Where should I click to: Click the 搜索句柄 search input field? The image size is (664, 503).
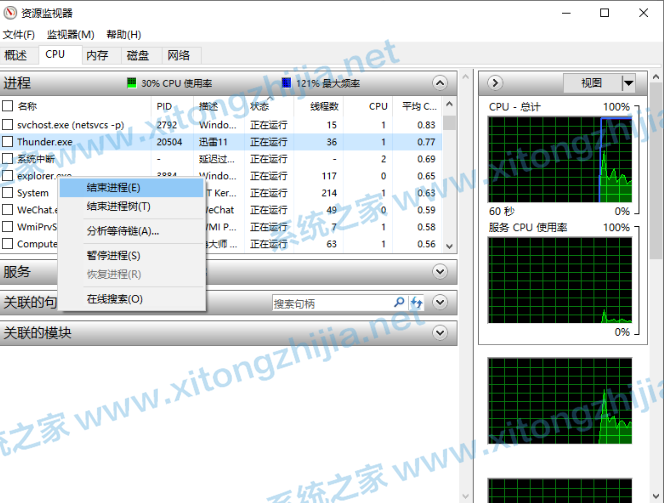(x=332, y=303)
